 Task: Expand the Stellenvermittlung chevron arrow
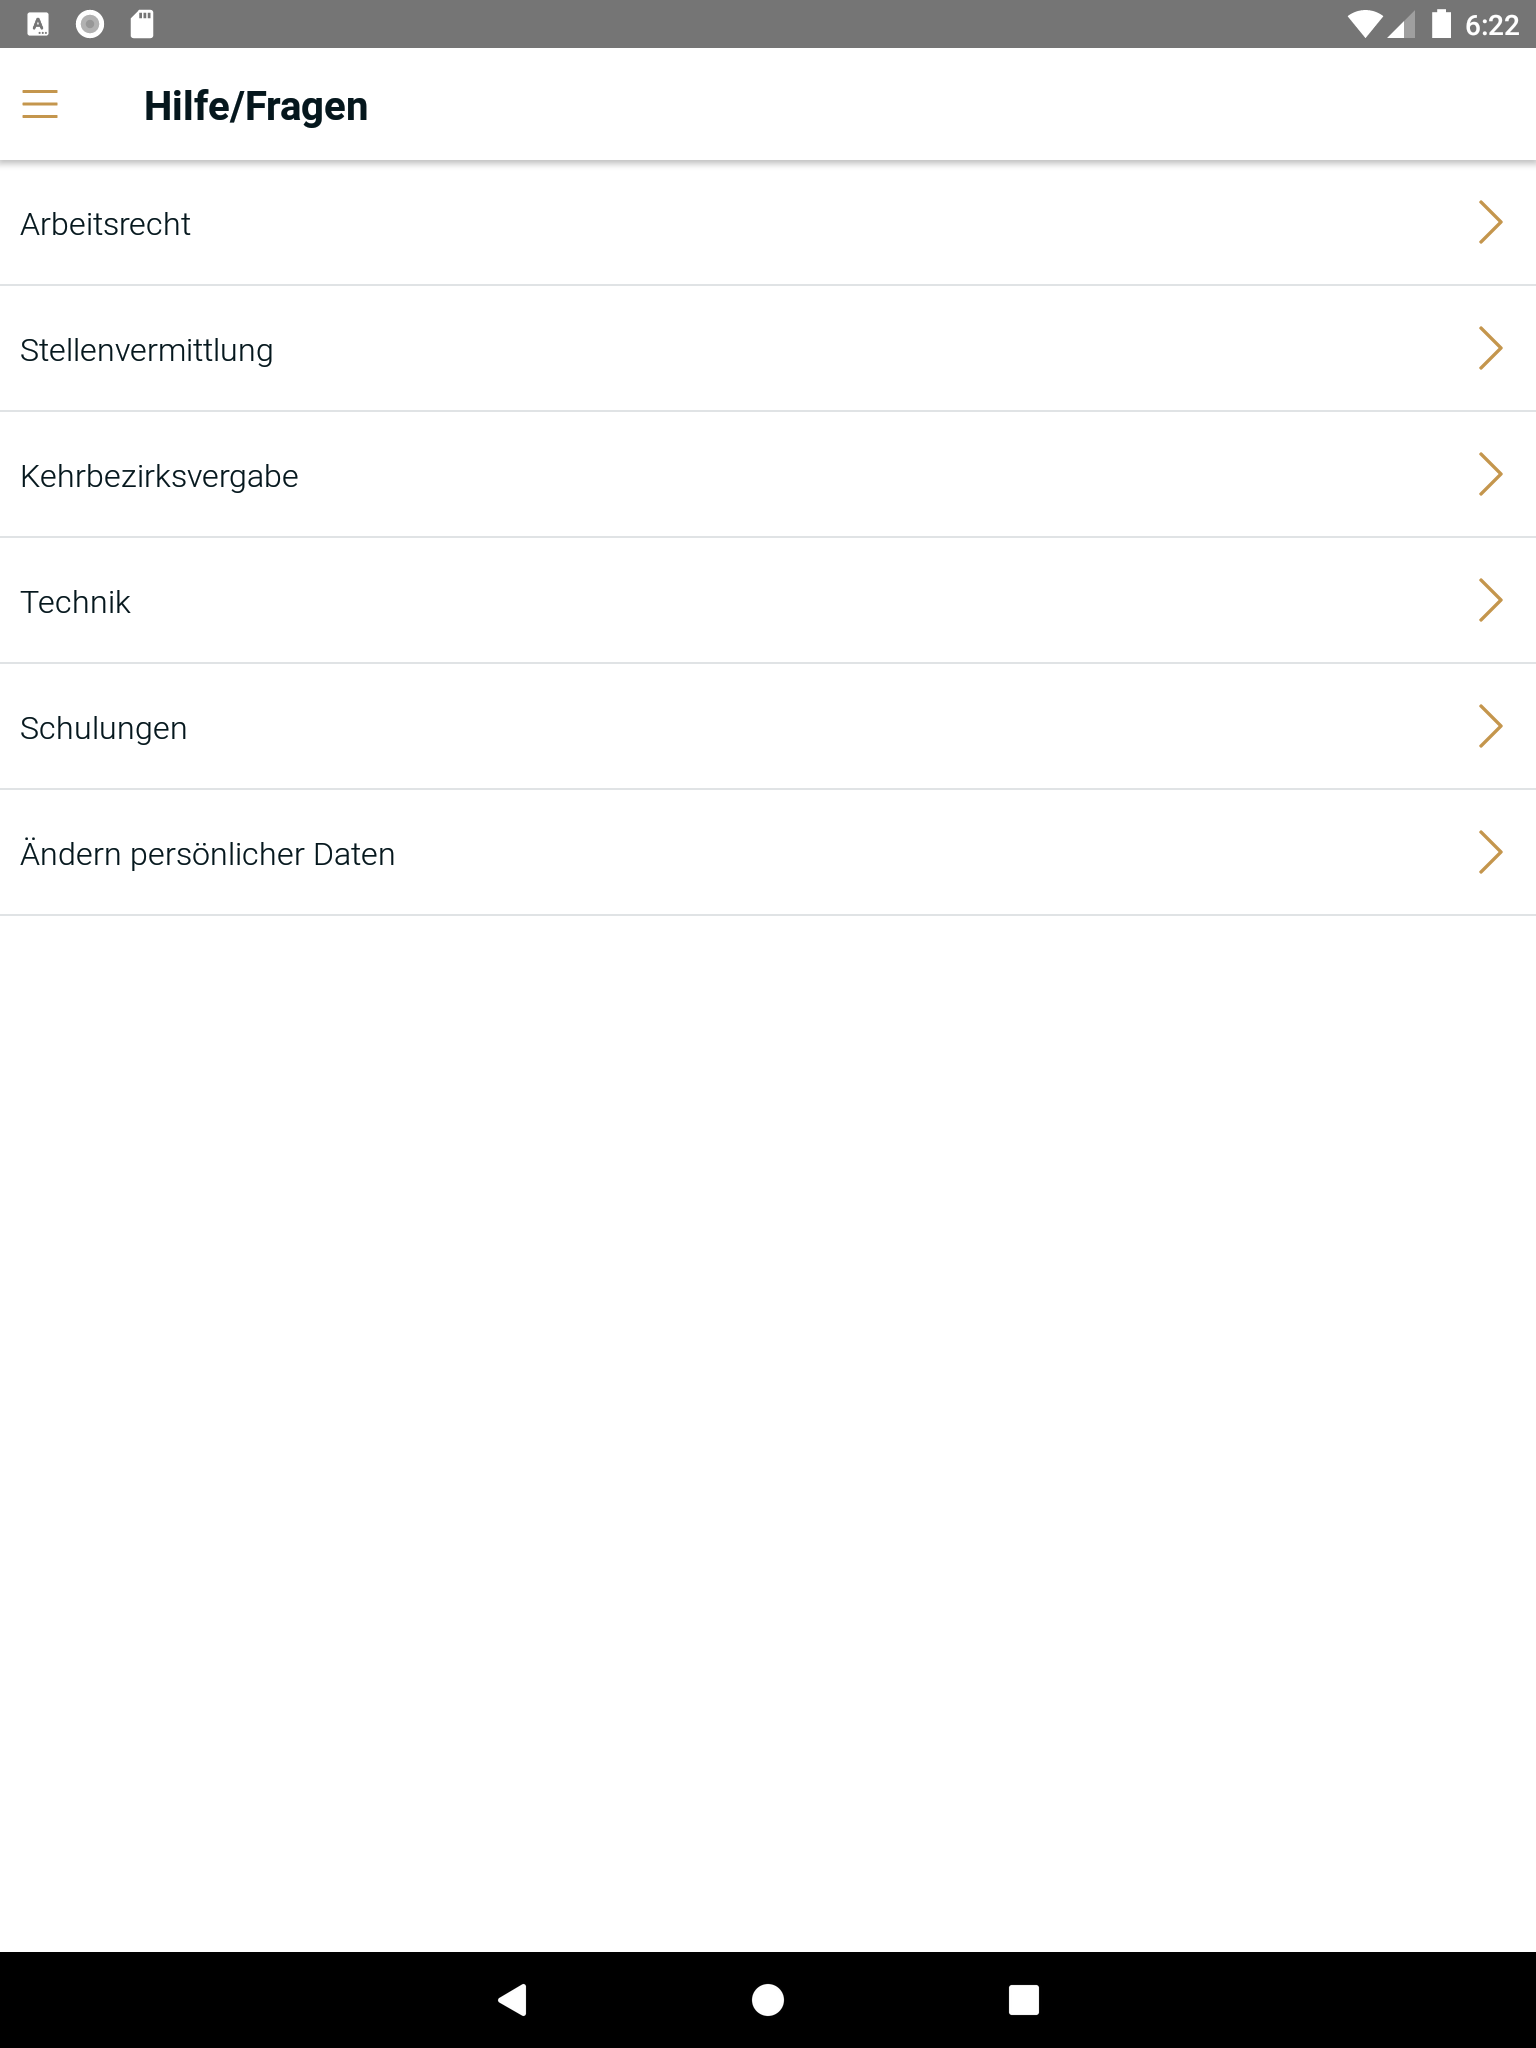tap(1490, 348)
